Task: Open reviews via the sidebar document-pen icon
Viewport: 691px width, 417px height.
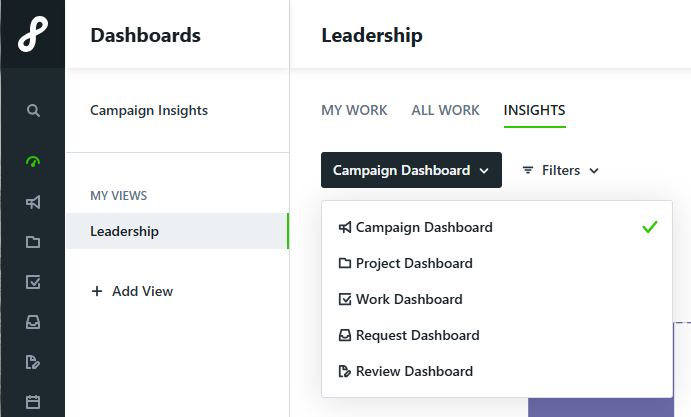Action: point(33,362)
